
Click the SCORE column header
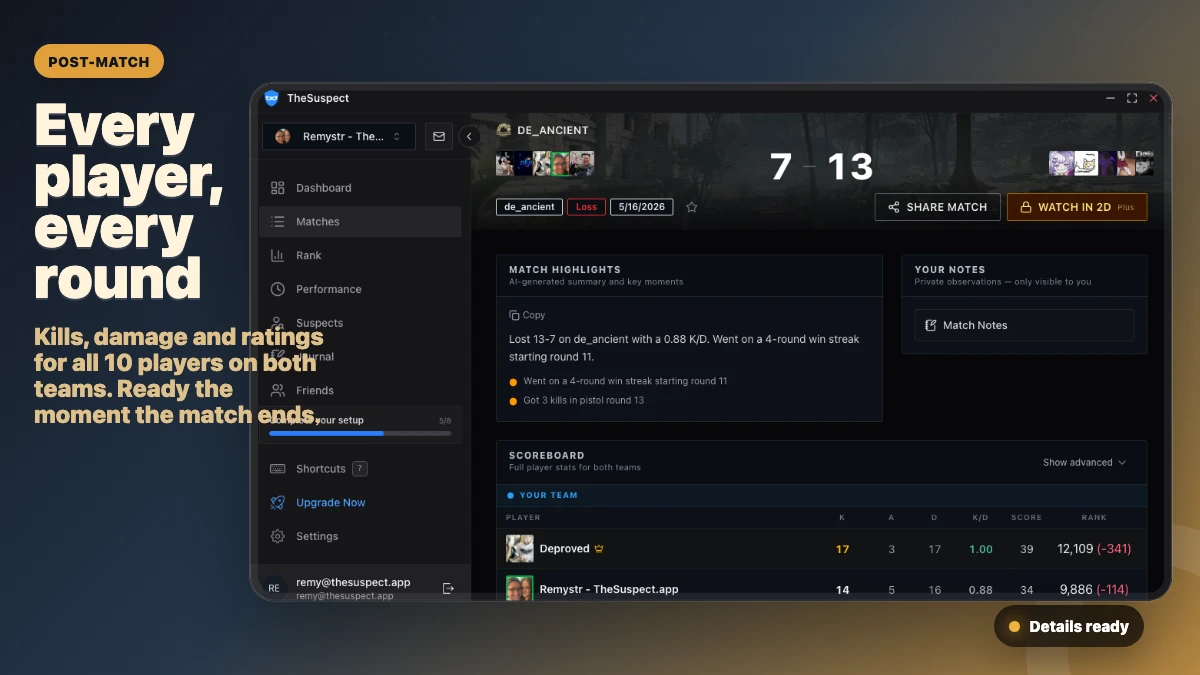point(1026,518)
